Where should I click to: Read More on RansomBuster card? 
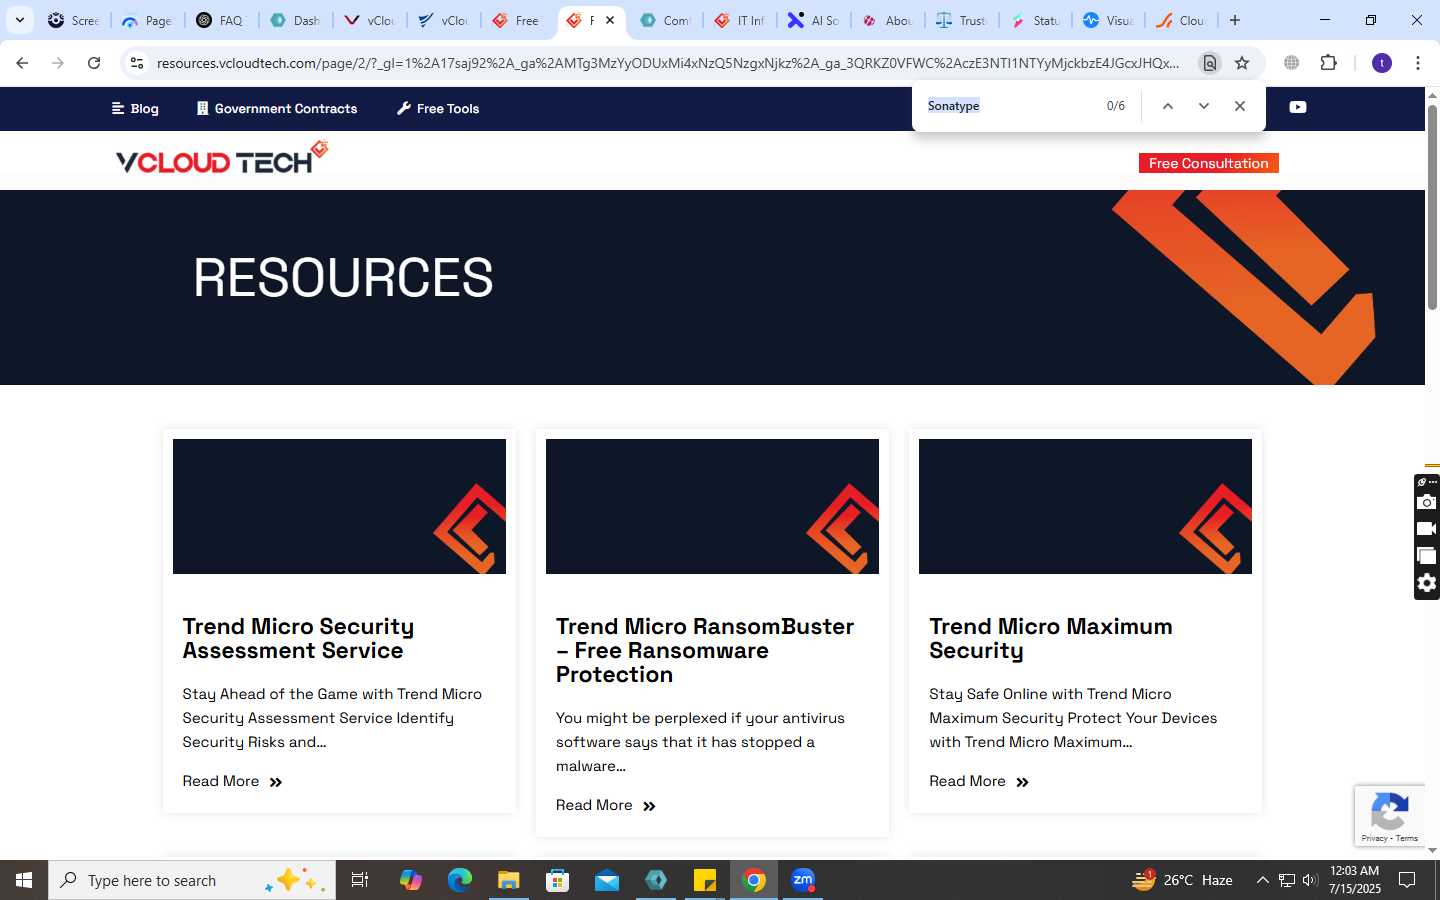(x=606, y=805)
